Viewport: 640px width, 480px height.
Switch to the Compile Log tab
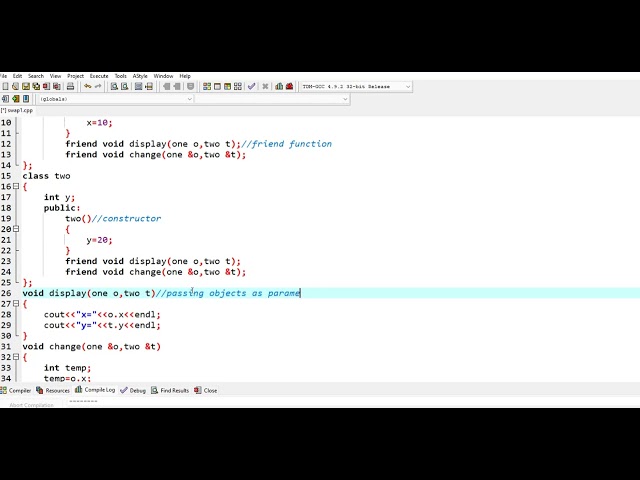pyautogui.click(x=95, y=390)
